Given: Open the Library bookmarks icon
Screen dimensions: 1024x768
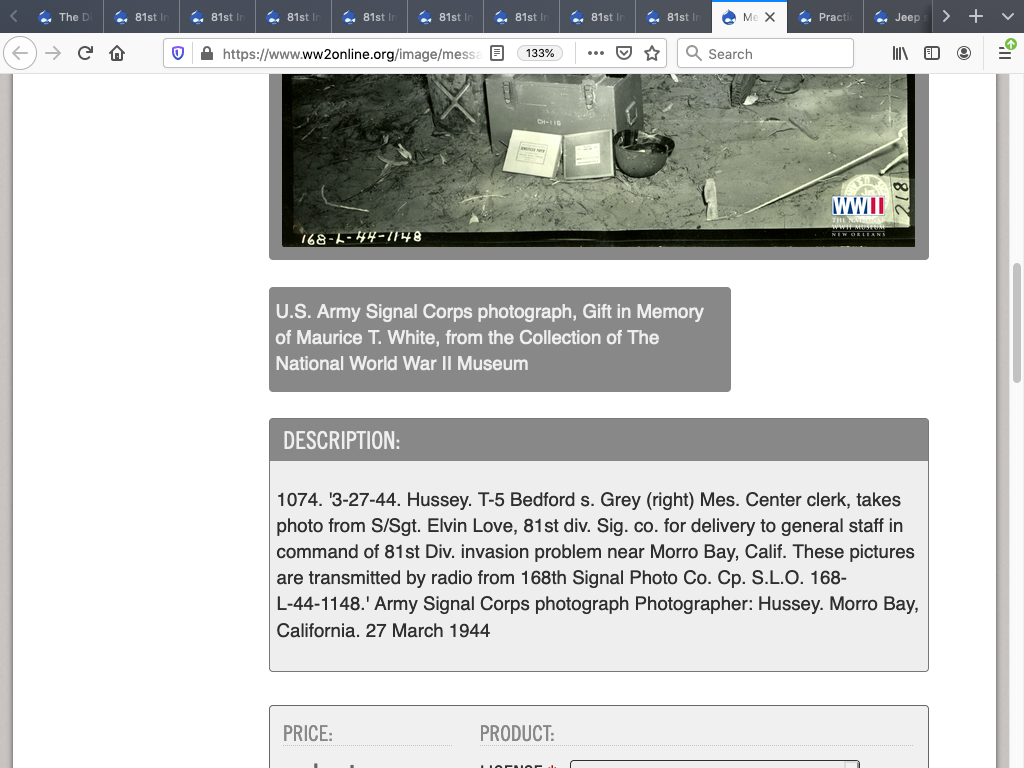Looking at the screenshot, I should [900, 54].
